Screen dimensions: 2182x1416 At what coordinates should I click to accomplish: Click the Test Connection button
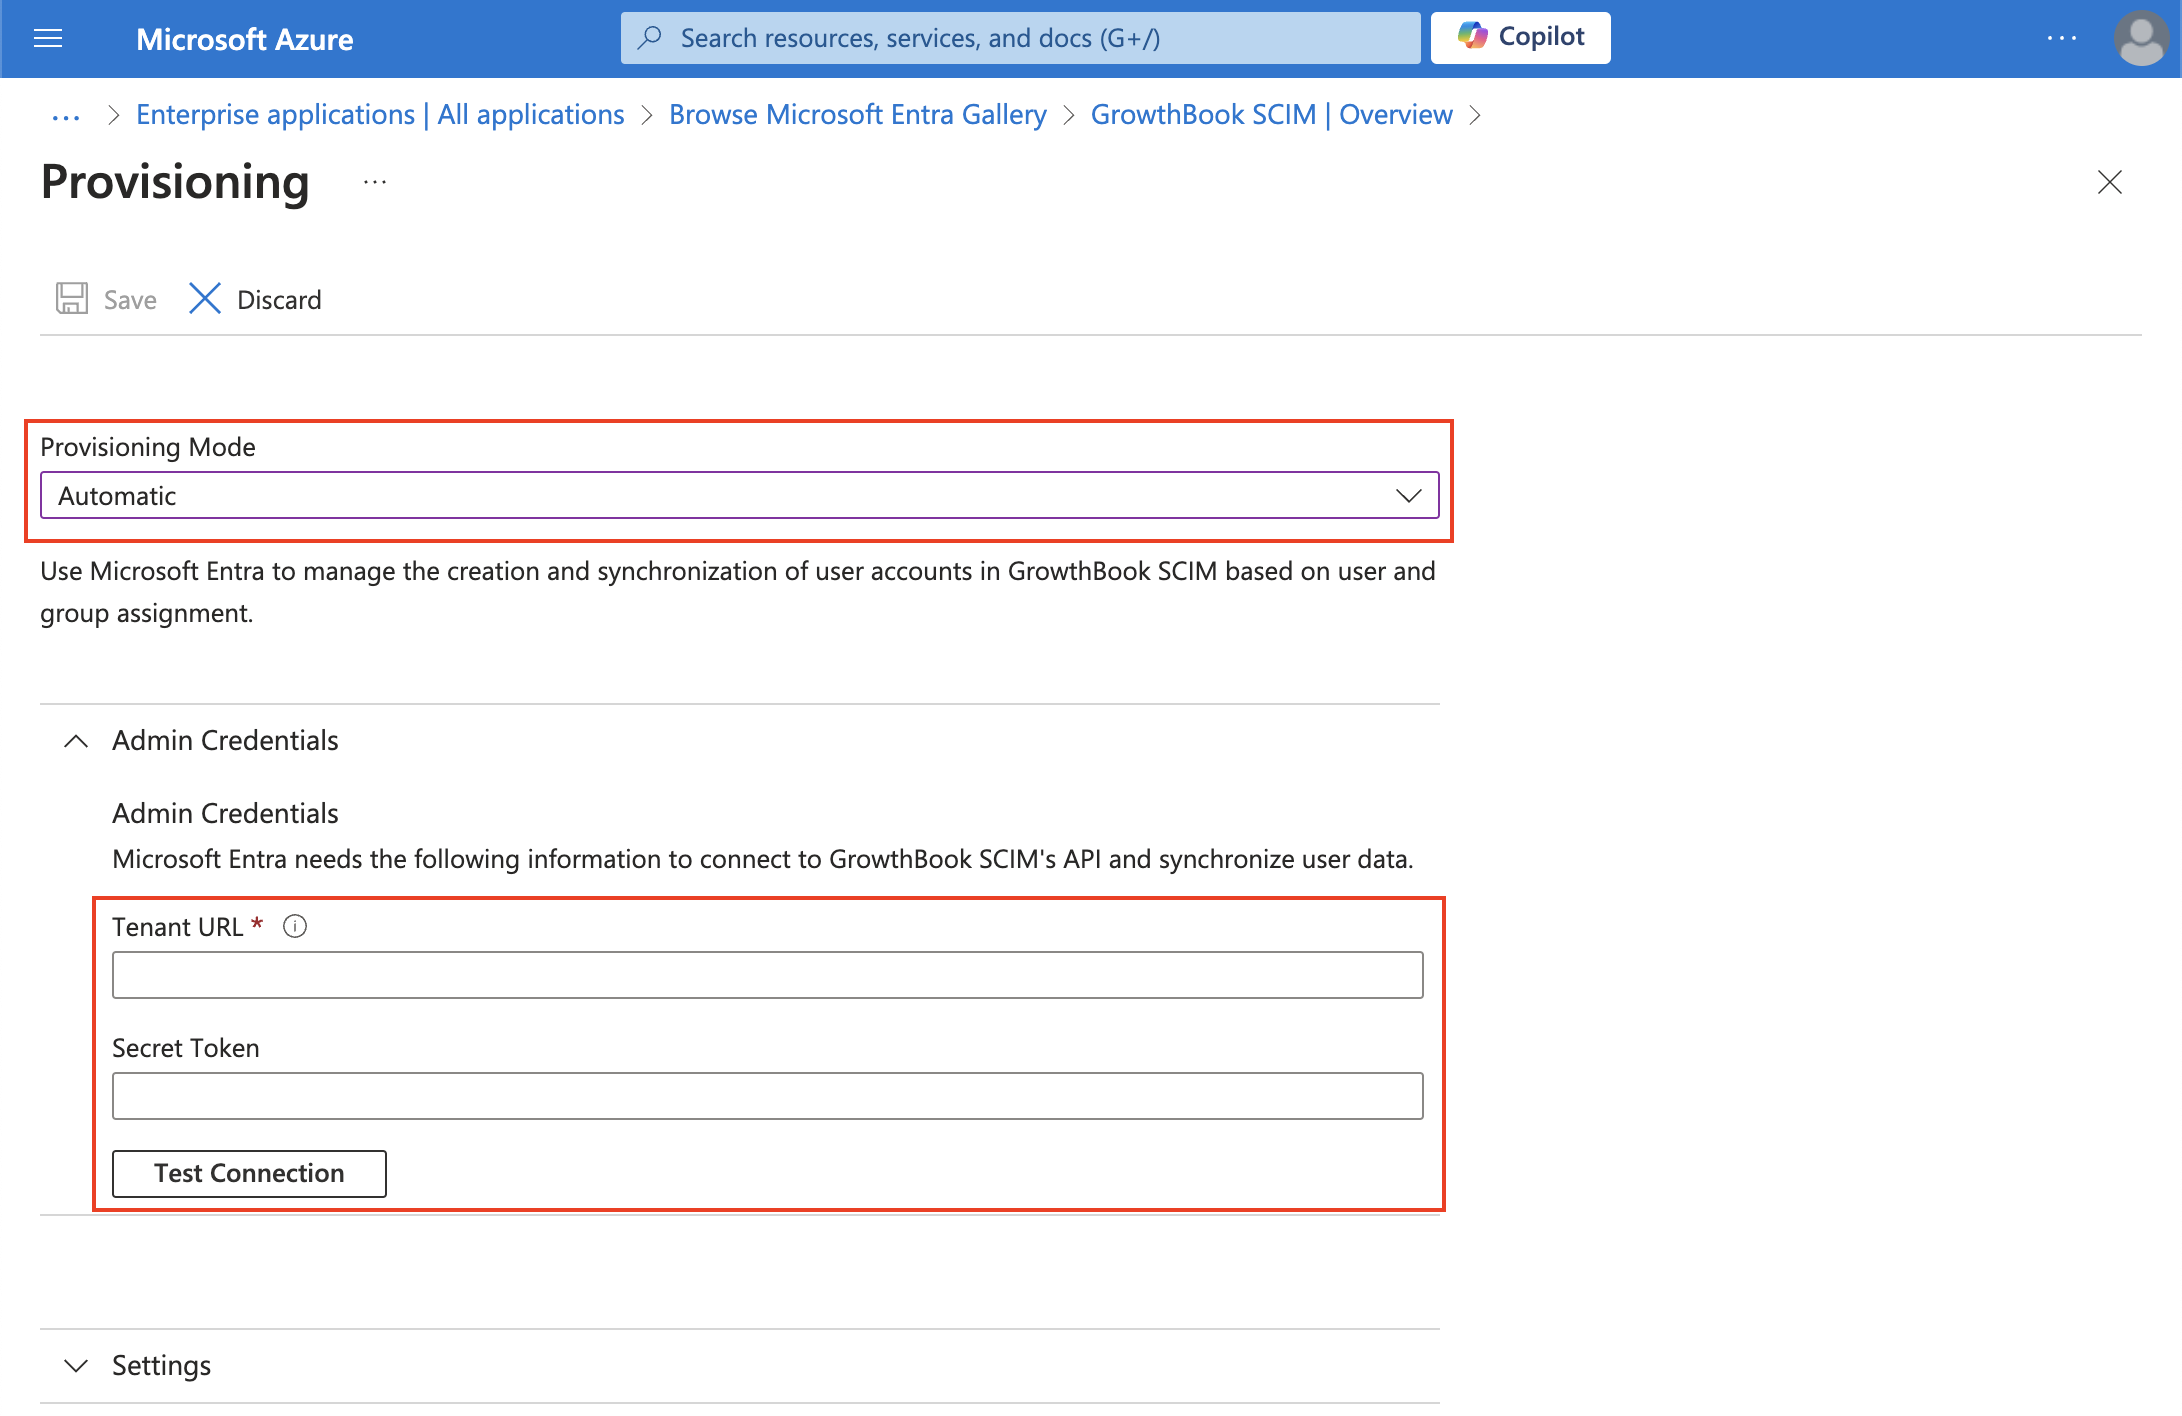pyautogui.click(x=249, y=1173)
